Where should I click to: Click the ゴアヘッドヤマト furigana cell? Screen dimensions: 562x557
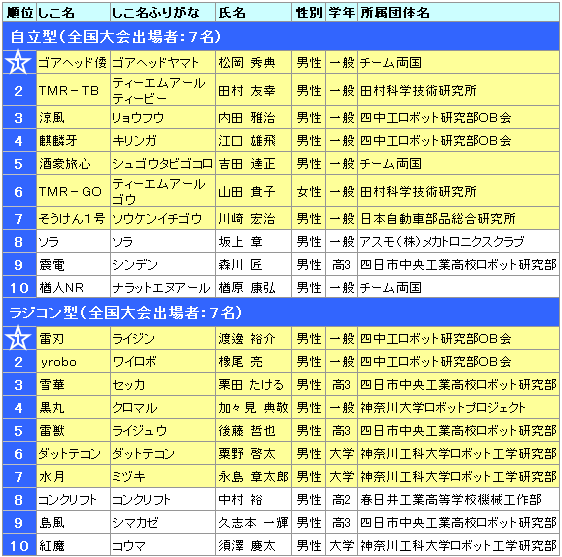pyautogui.click(x=163, y=63)
